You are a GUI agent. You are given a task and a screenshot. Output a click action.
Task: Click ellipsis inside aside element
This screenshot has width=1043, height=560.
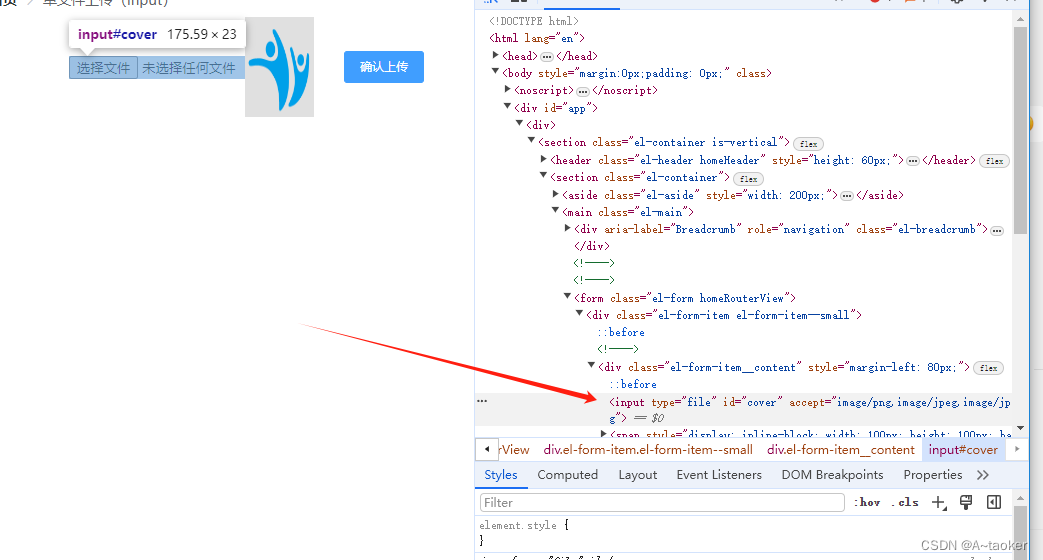point(847,196)
